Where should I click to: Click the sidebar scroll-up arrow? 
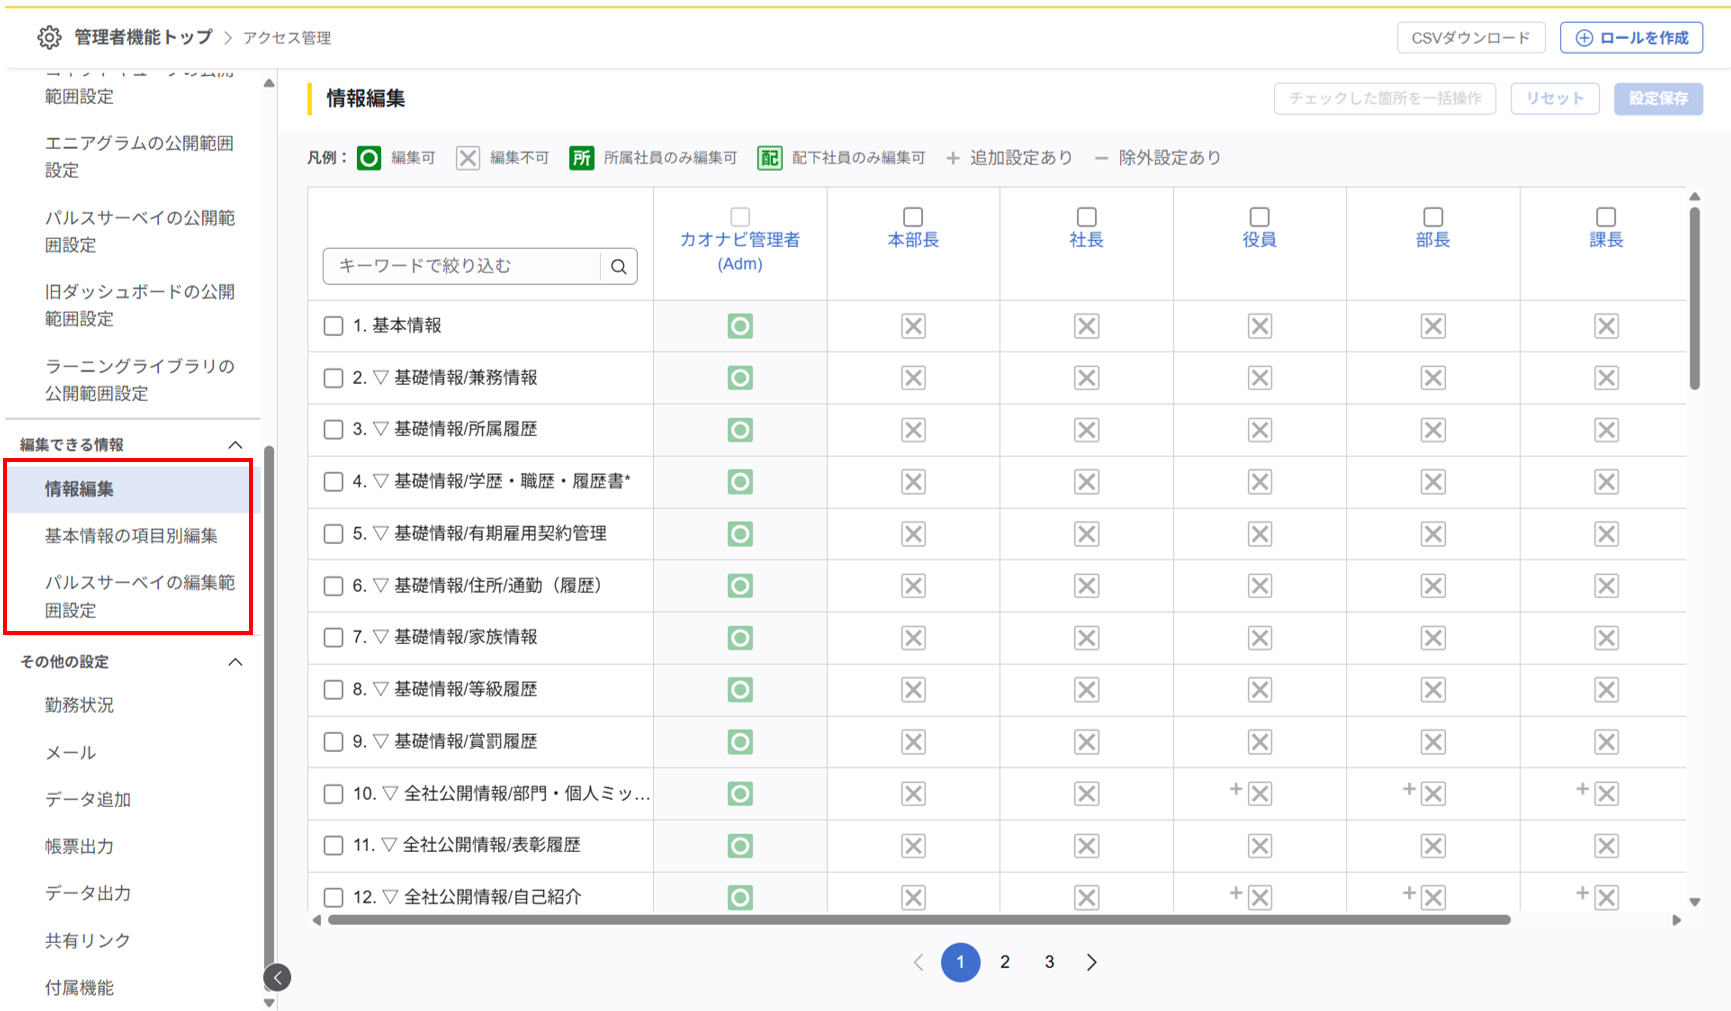pos(269,84)
